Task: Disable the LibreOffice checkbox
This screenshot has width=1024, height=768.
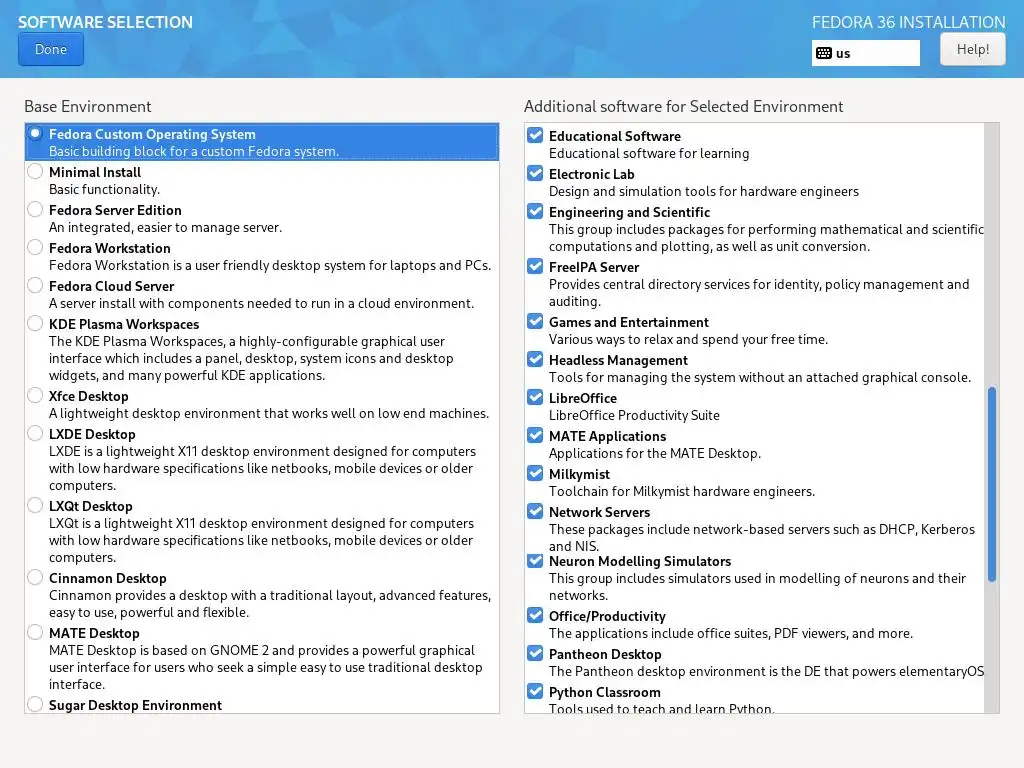Action: (535, 396)
